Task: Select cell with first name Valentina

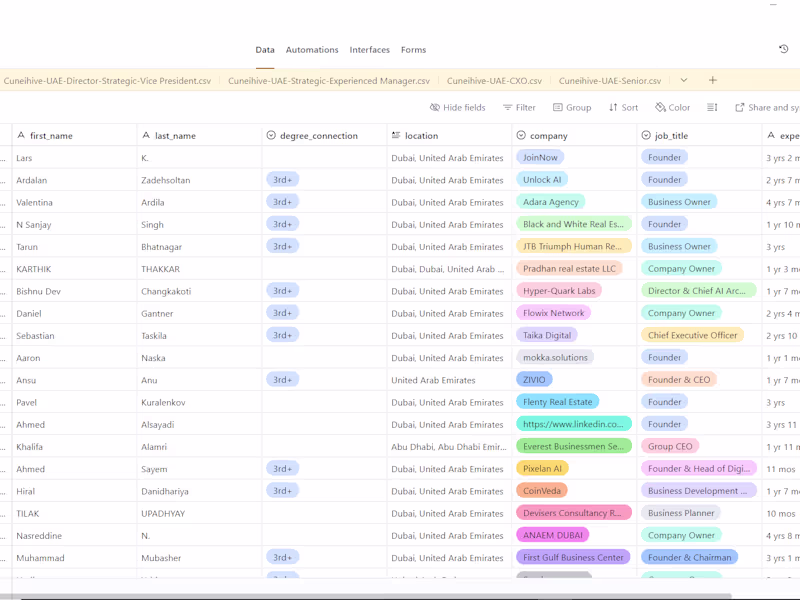Action: pyautogui.click(x=74, y=202)
